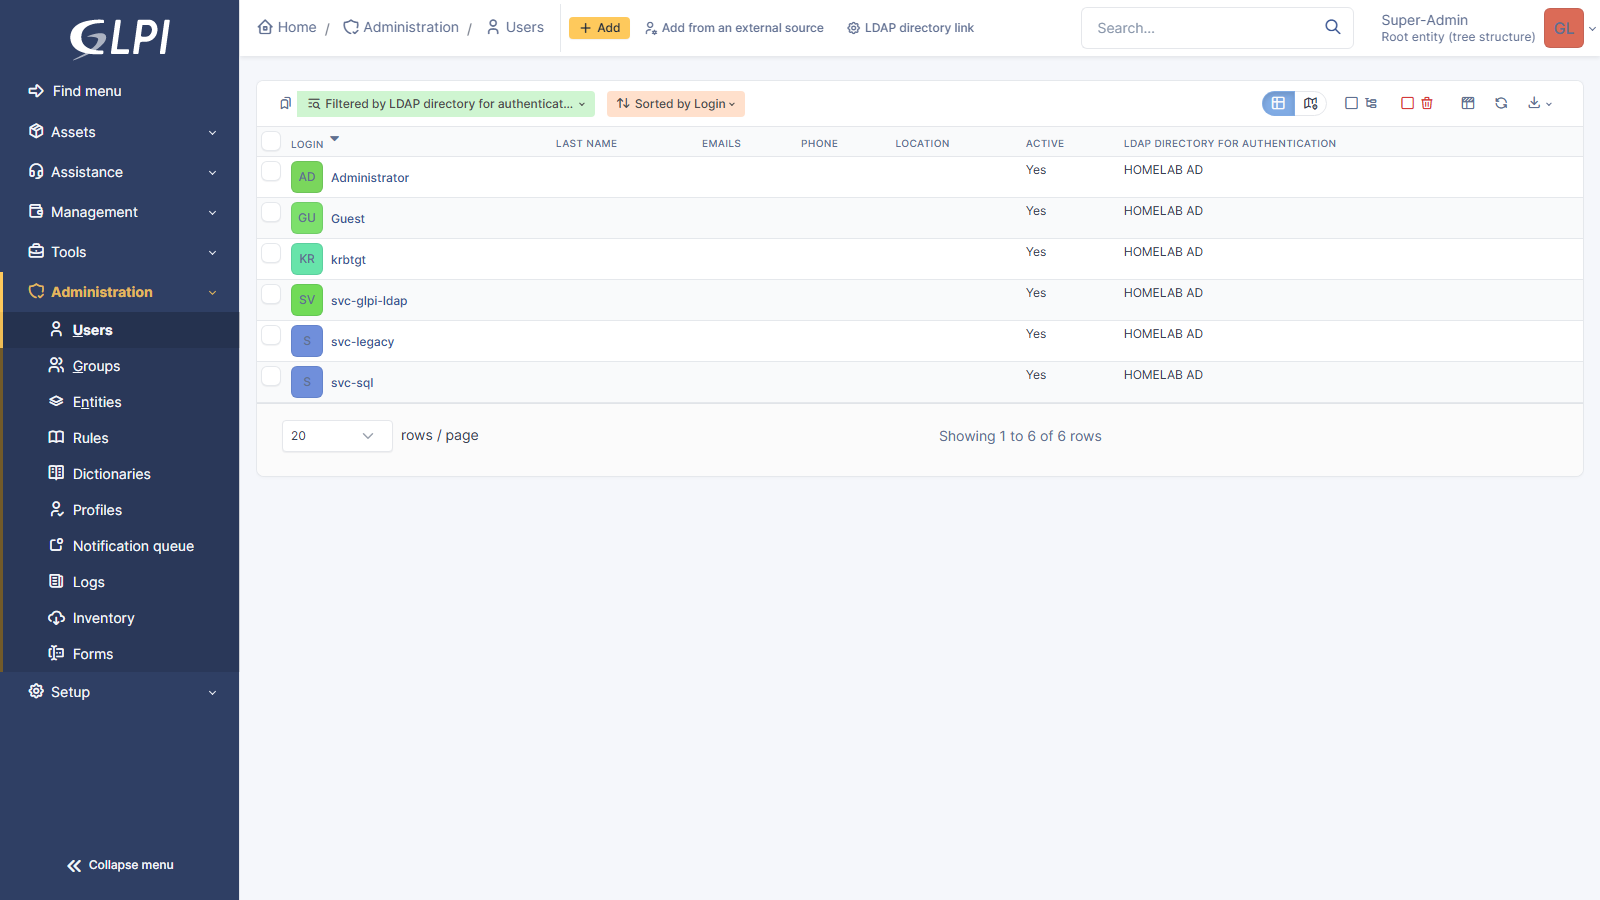The height and width of the screenshot is (900, 1600).
Task: Click the S avatar for svc-legacy
Action: (x=307, y=341)
